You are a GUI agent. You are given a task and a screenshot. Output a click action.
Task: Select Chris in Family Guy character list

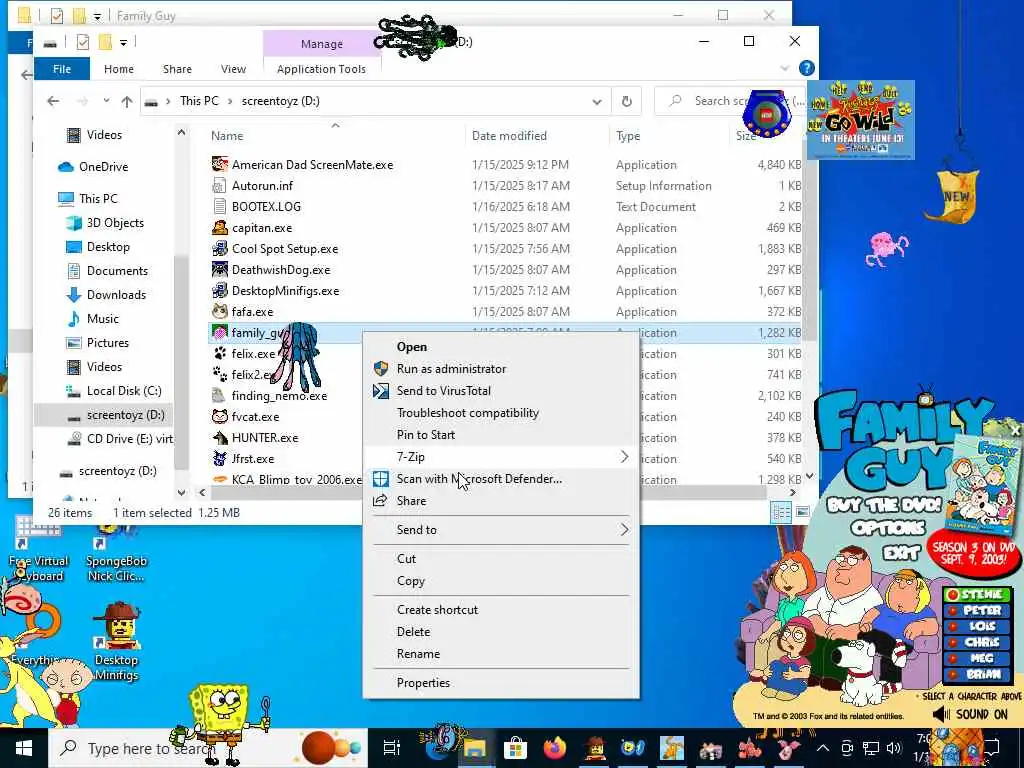pos(976,642)
